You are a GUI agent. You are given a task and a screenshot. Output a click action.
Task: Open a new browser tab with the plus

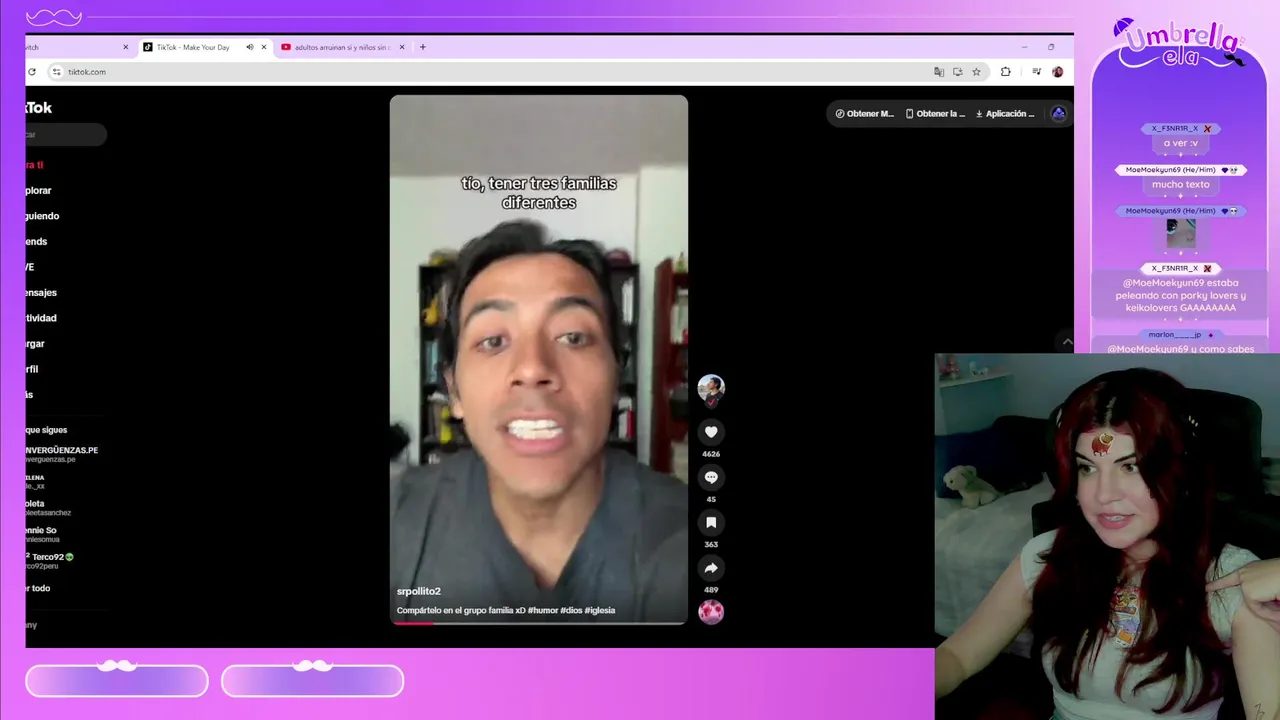(422, 47)
